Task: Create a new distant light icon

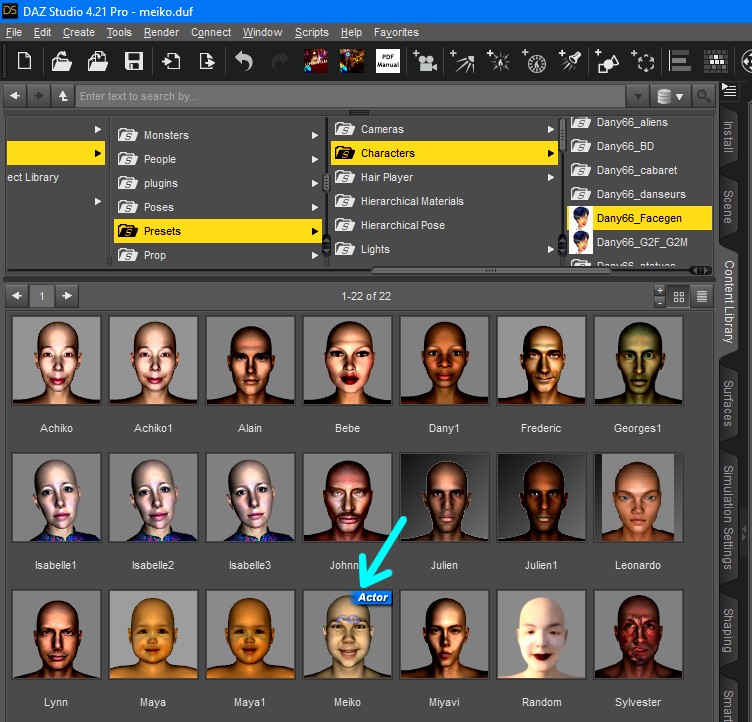Action: 535,61
